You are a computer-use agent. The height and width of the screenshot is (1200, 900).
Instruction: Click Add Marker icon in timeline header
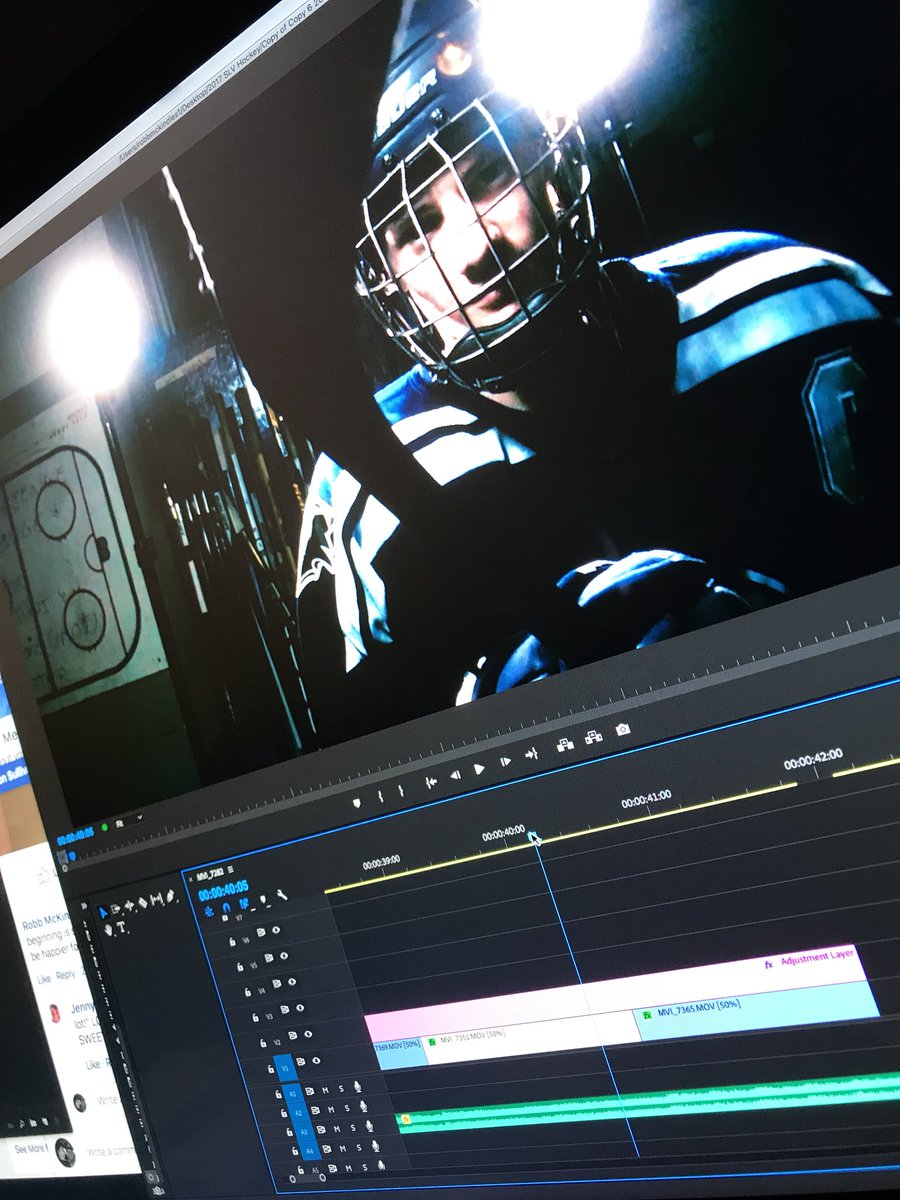264,899
